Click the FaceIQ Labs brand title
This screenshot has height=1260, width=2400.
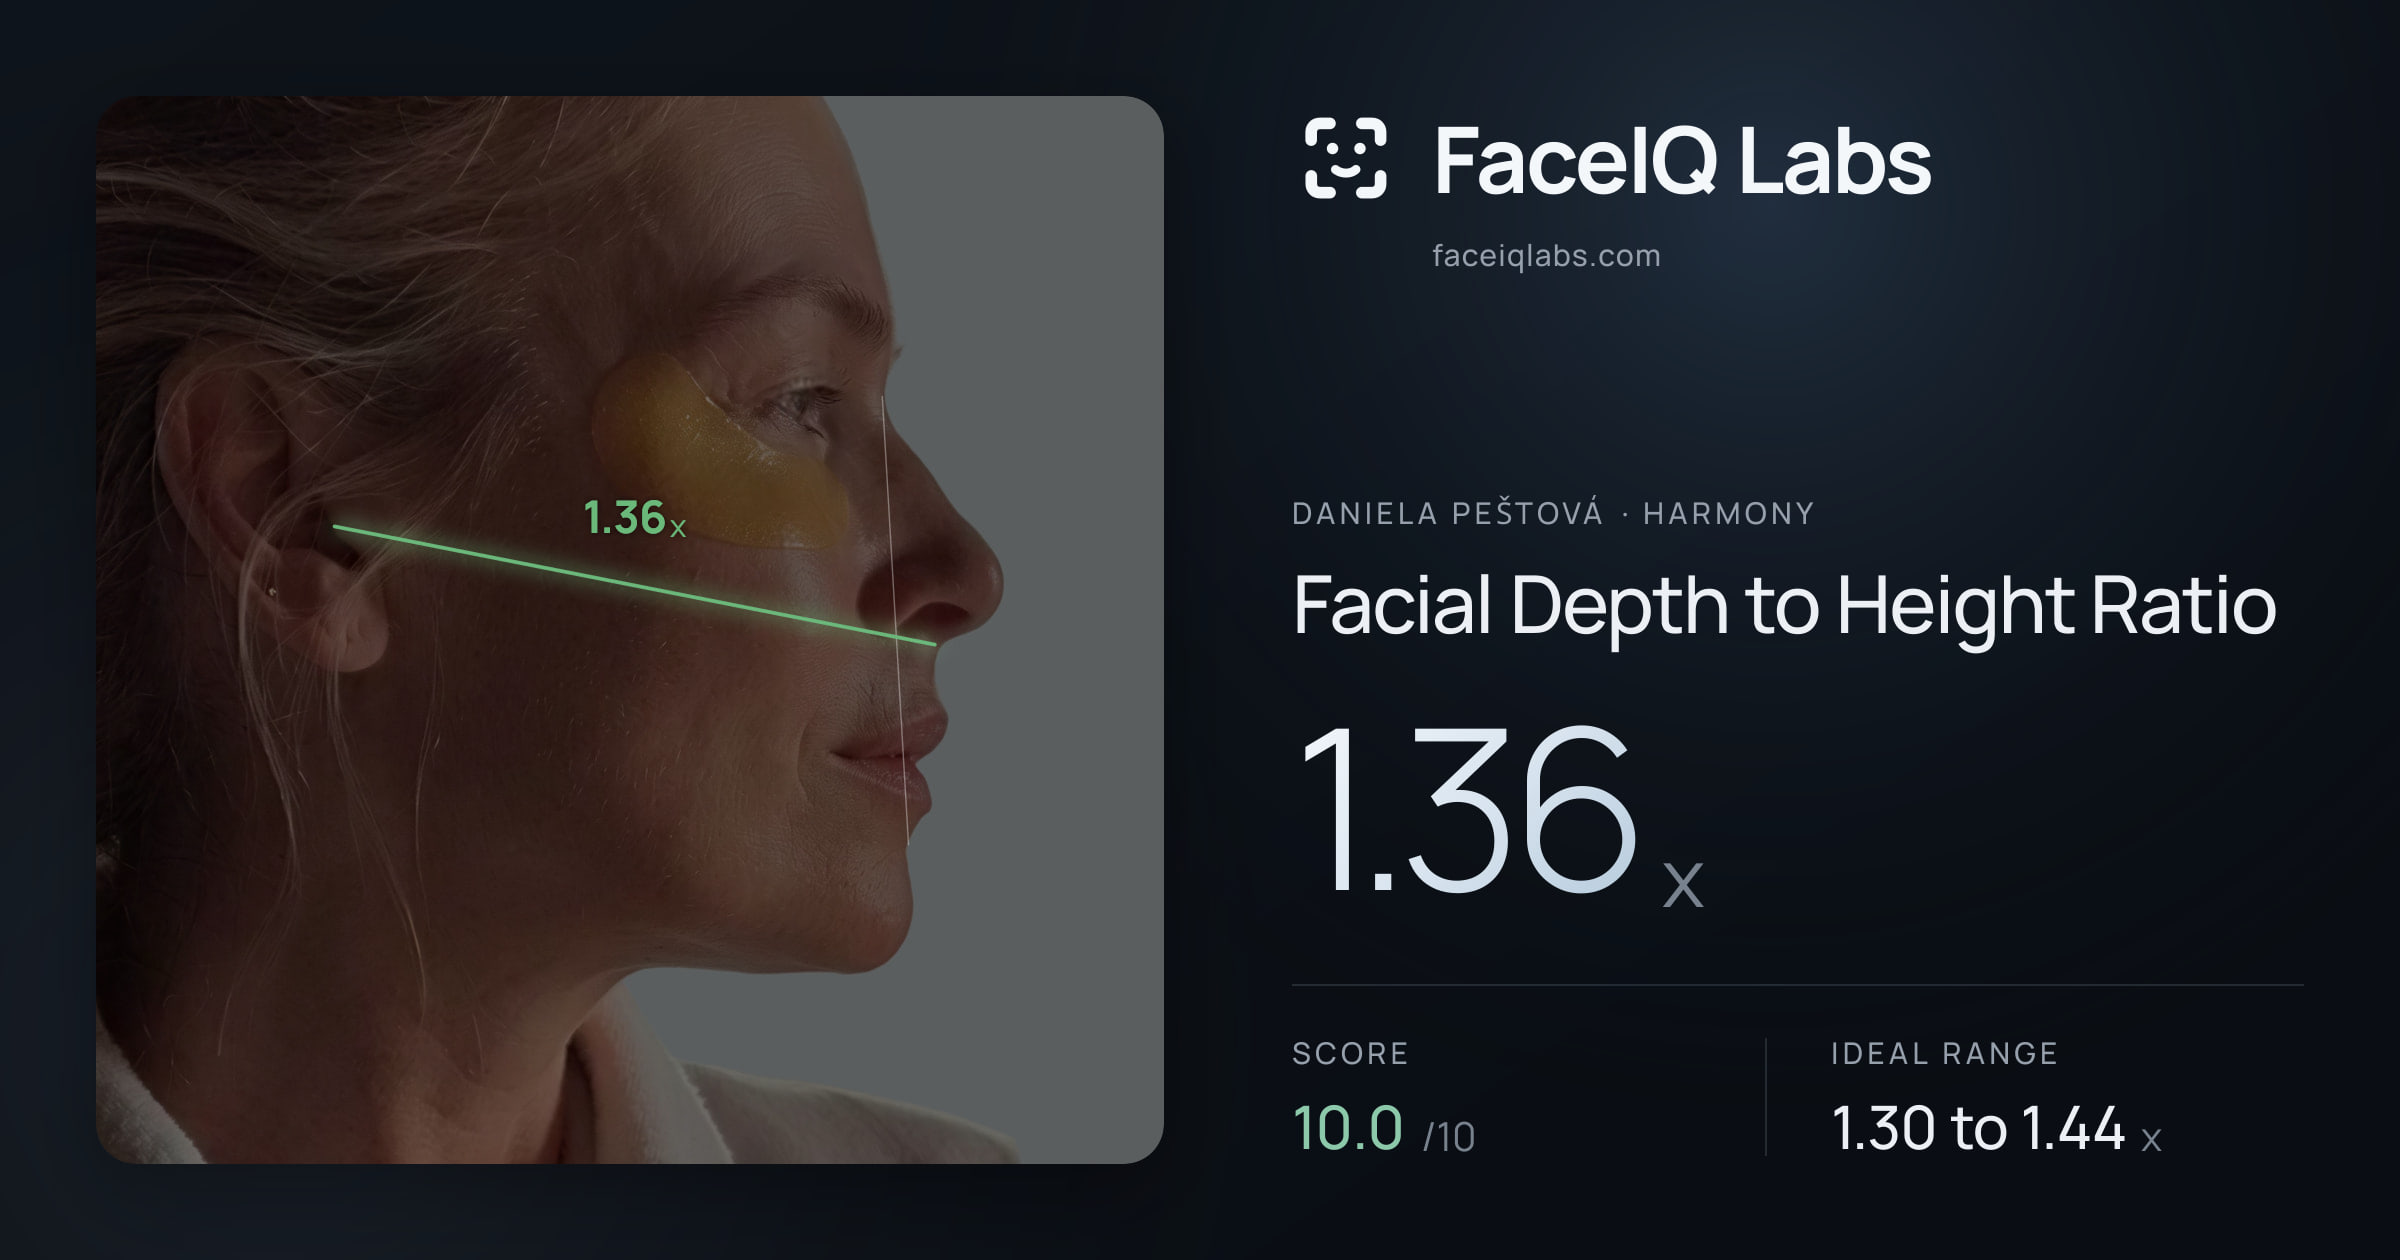point(1682,160)
